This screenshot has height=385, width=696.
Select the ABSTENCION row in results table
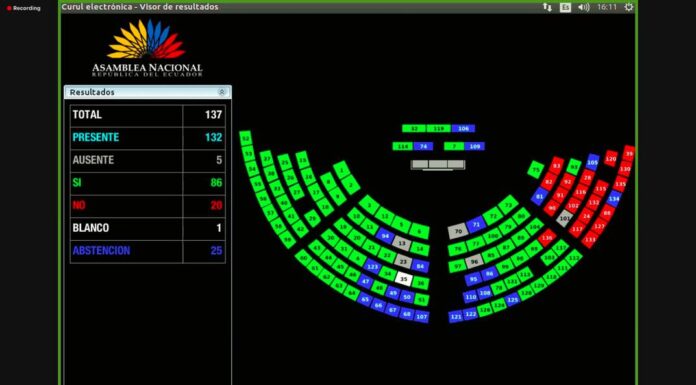tap(148, 251)
